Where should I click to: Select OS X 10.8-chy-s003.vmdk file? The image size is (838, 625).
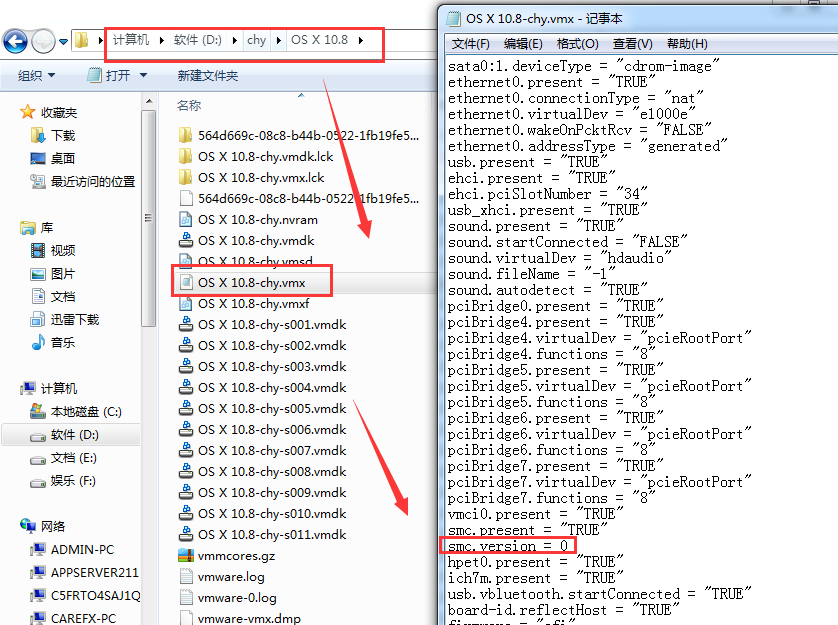coord(262,366)
